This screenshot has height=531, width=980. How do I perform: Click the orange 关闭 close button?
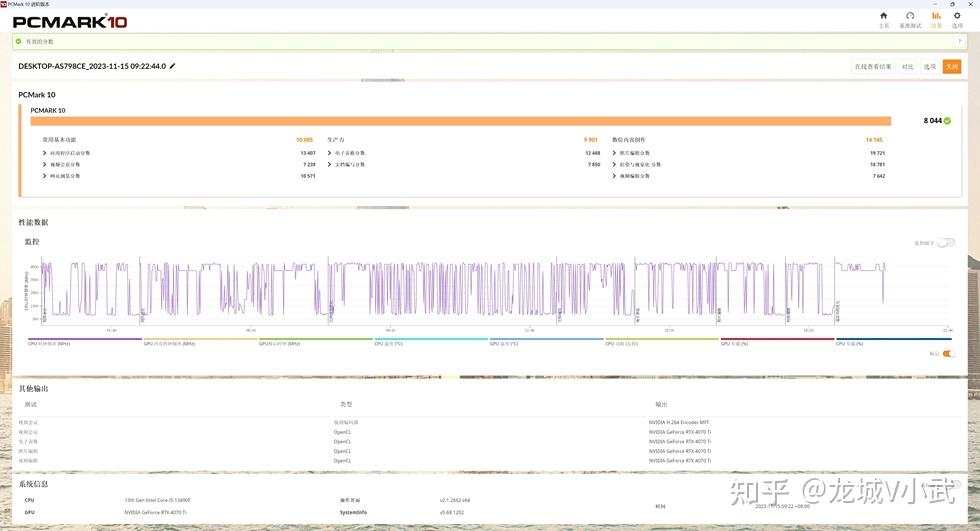(x=952, y=66)
